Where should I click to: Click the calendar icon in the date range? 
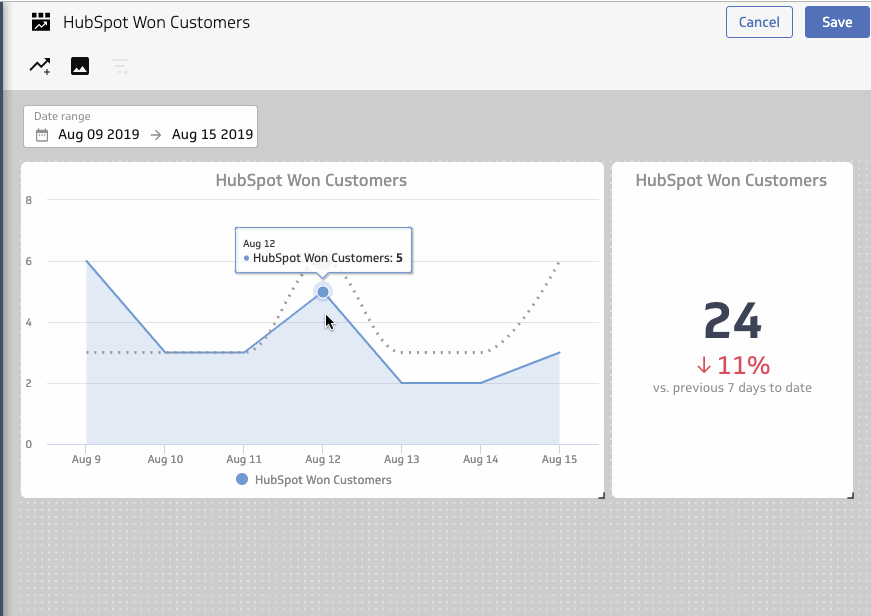40,134
